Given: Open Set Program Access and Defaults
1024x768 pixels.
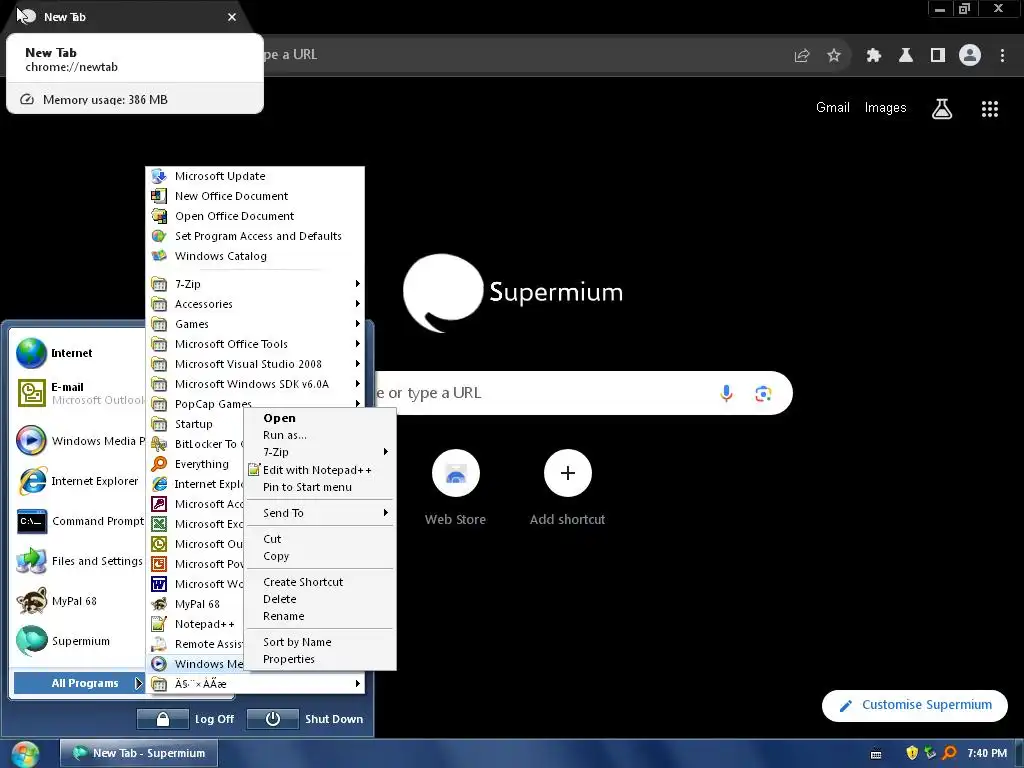Looking at the screenshot, I should point(255,236).
